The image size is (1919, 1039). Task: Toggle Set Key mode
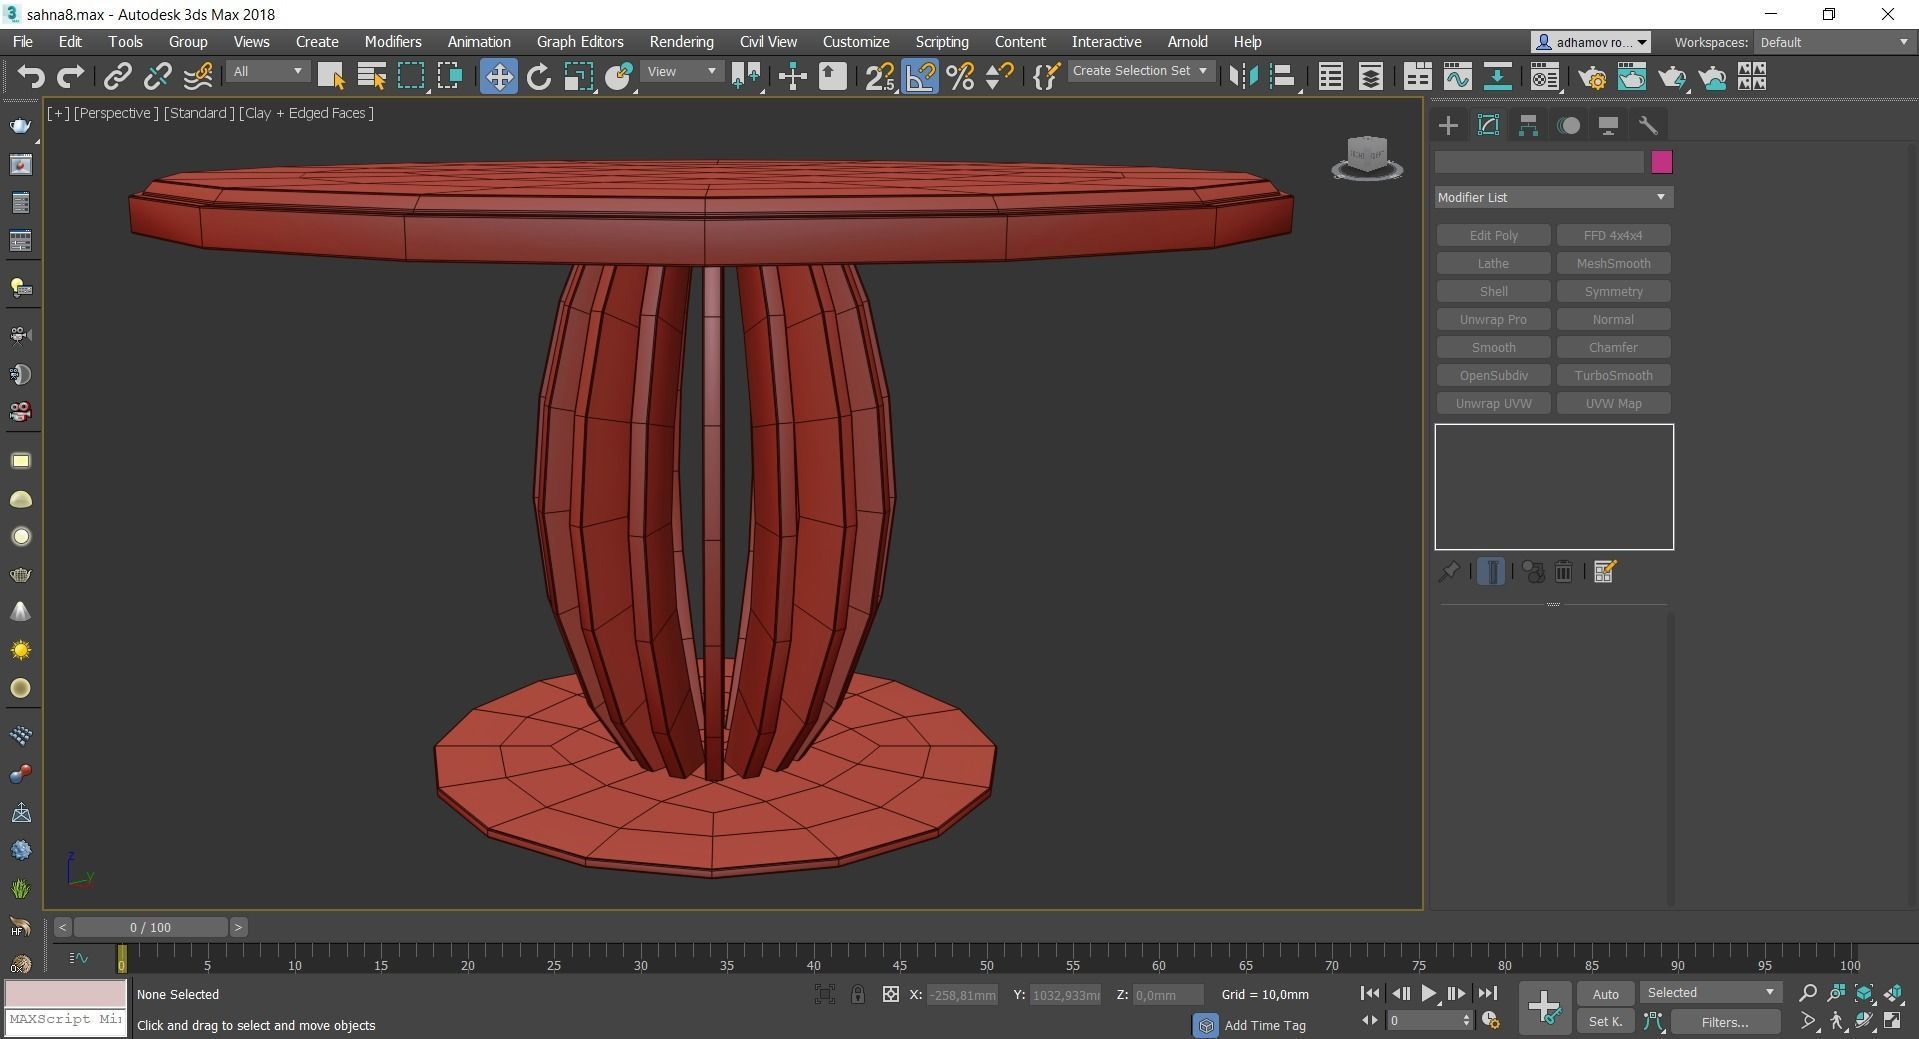[x=1605, y=1021]
